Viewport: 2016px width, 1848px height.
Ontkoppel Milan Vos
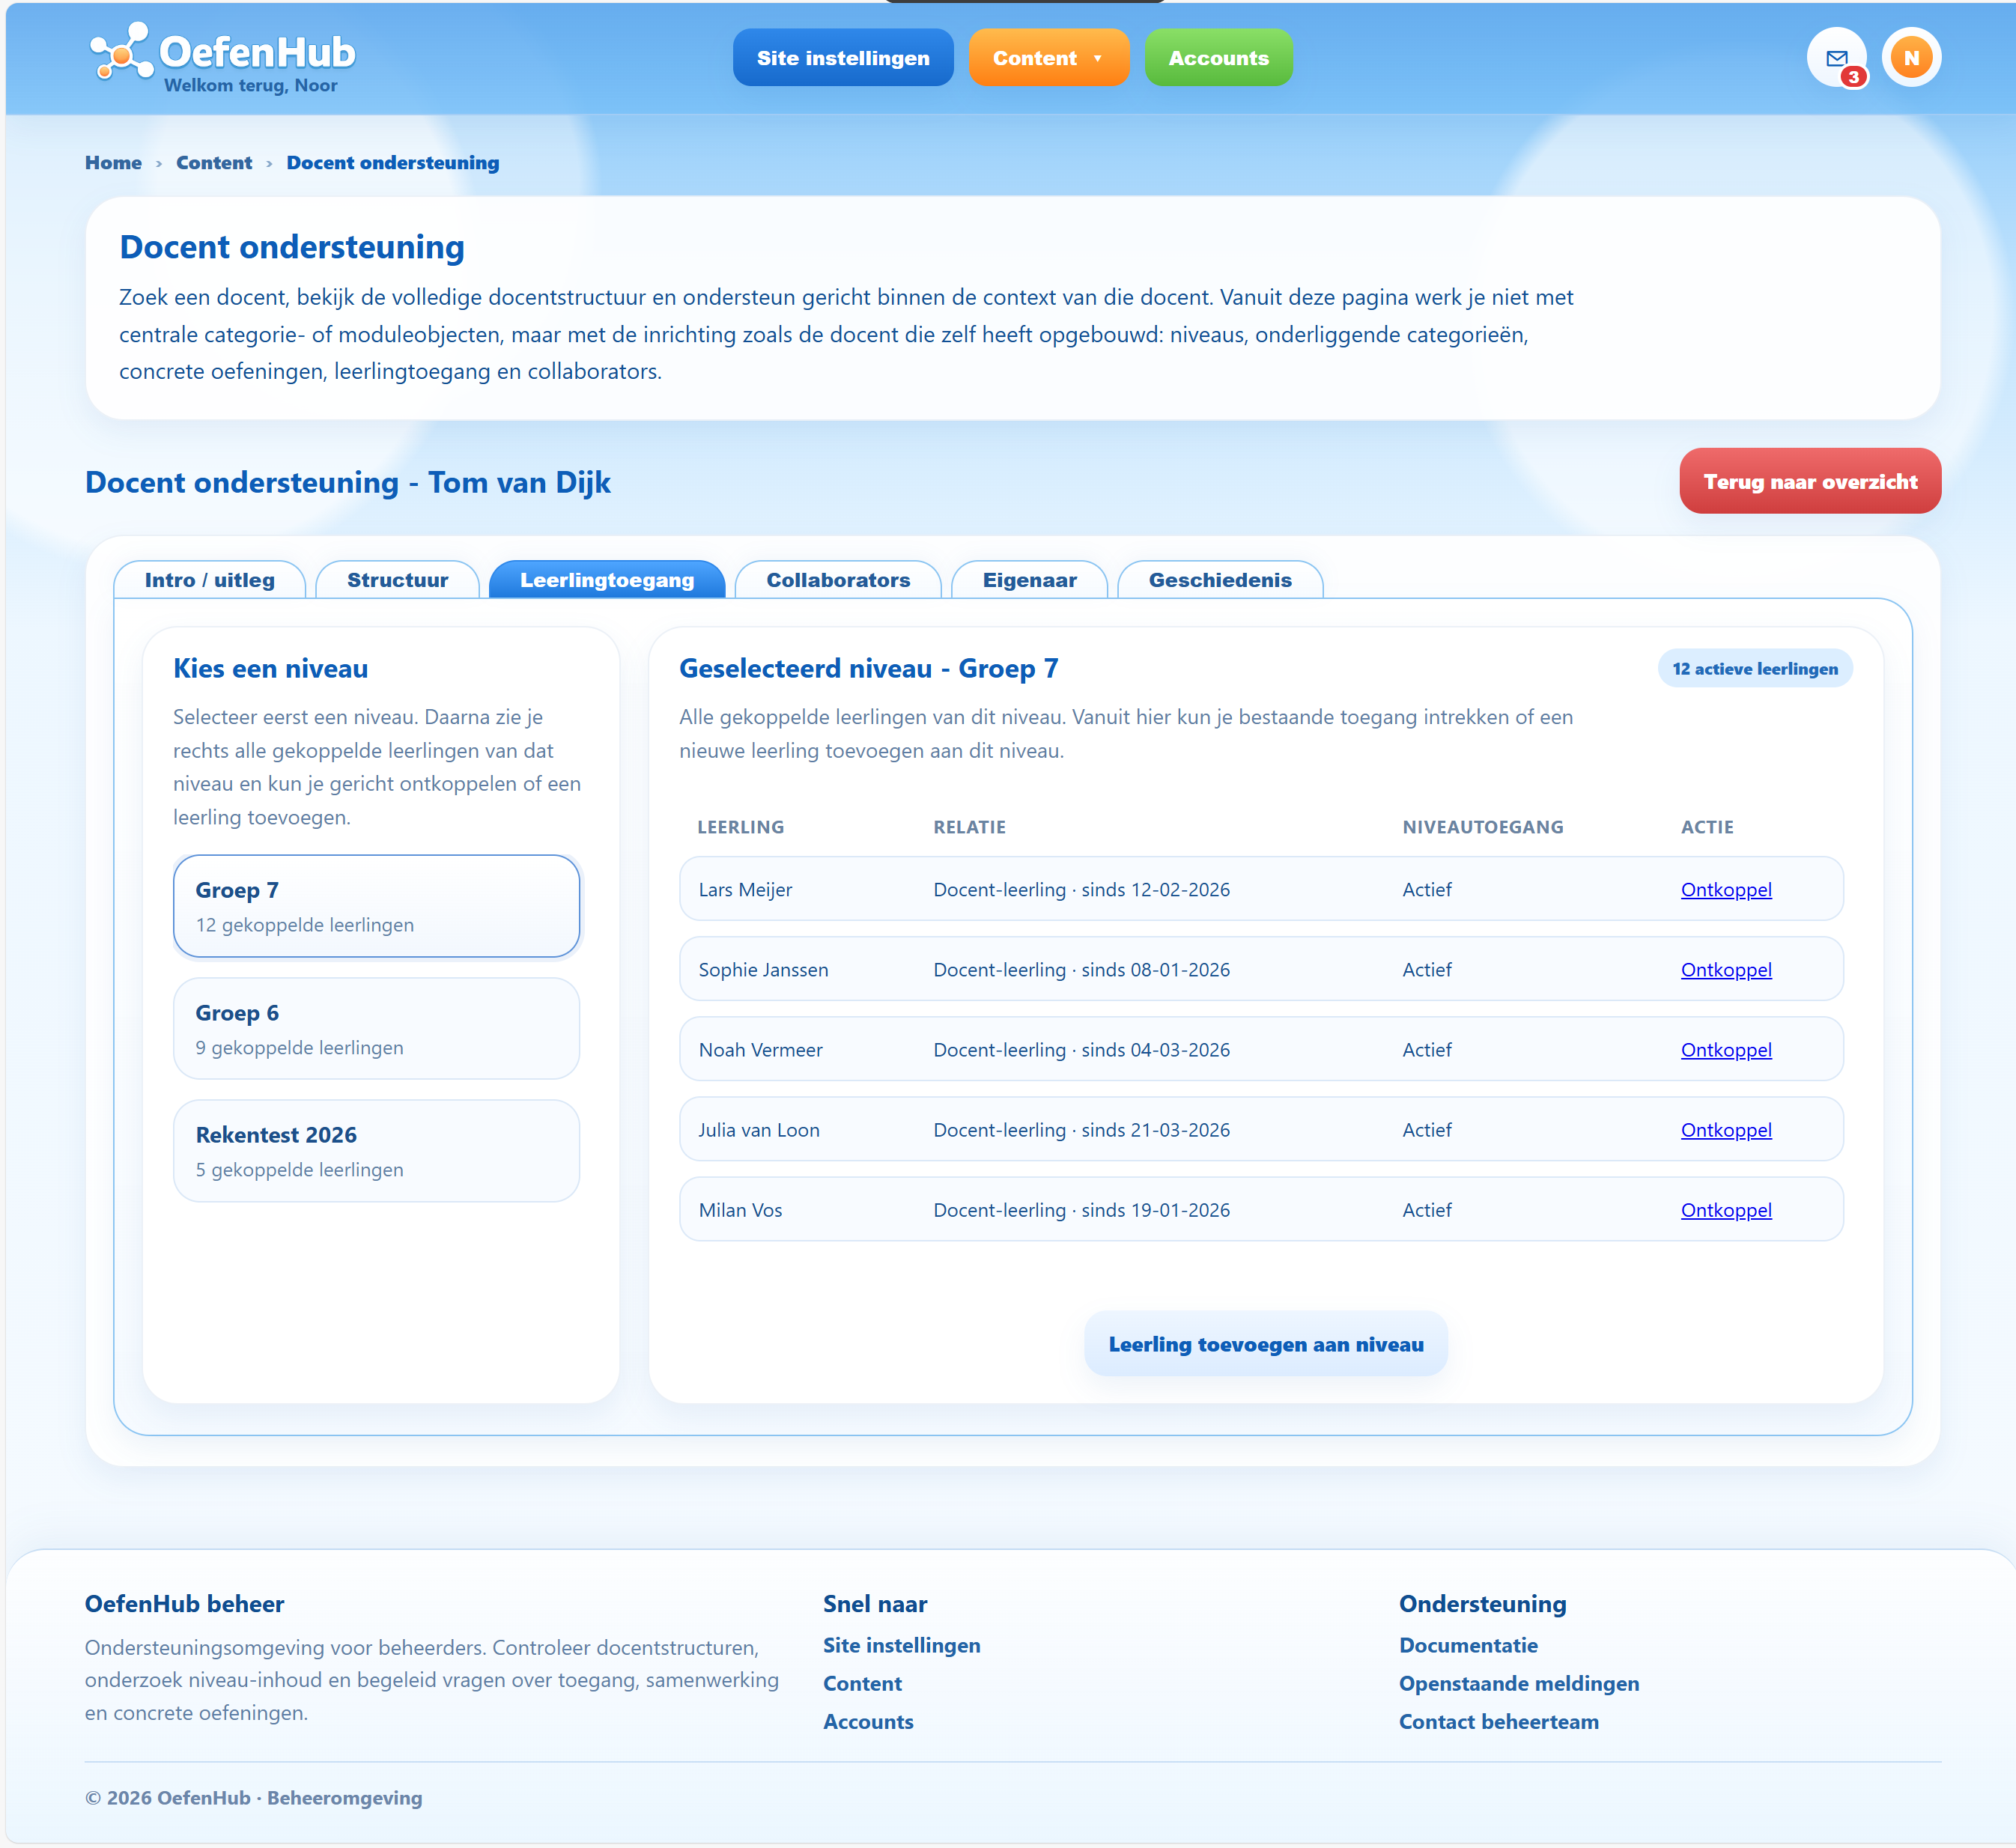1726,1209
